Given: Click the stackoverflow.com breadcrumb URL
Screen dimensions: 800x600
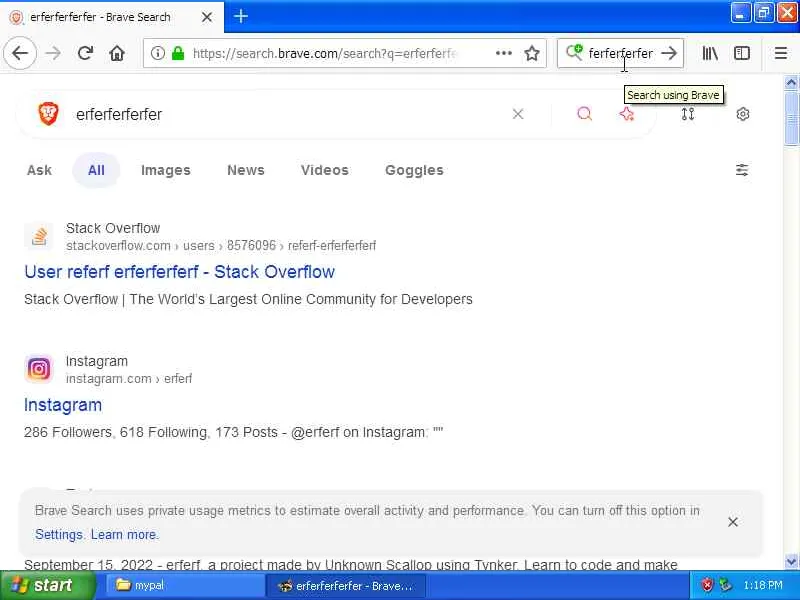Looking at the screenshot, I should coord(221,245).
